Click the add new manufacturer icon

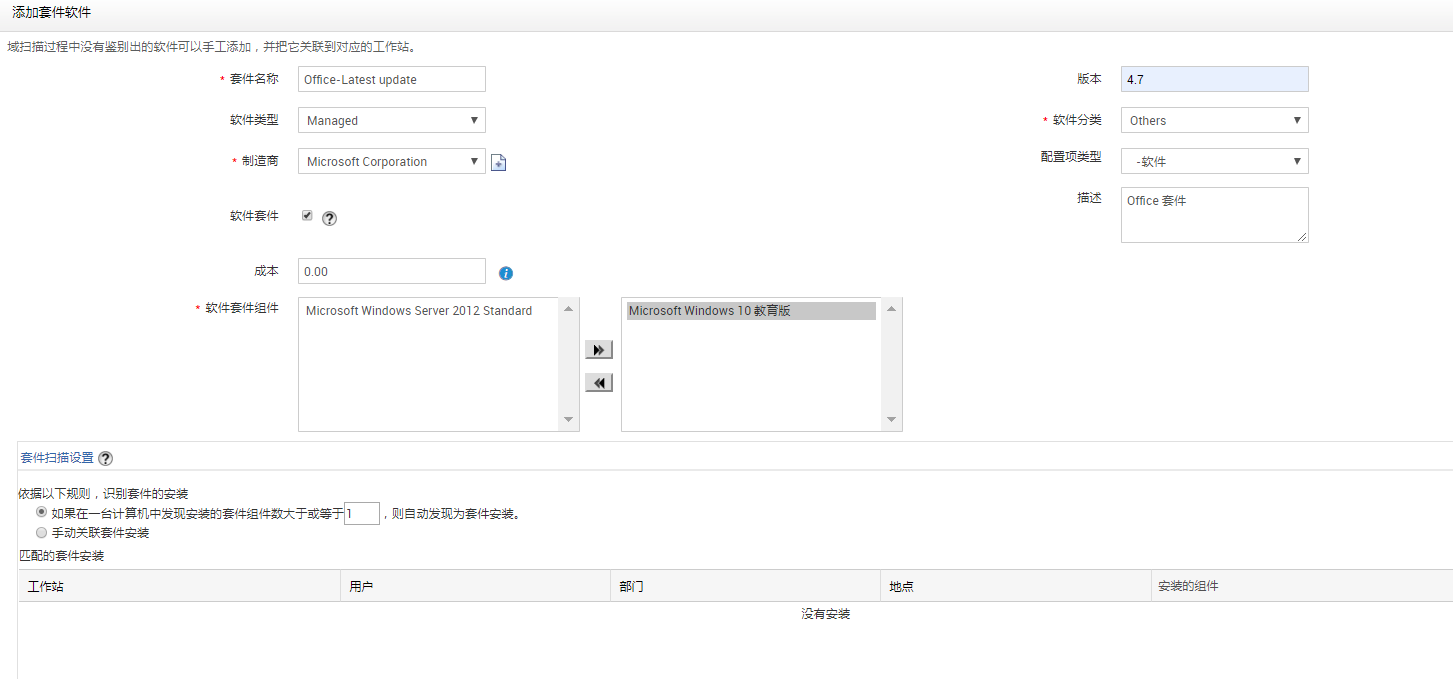498,163
